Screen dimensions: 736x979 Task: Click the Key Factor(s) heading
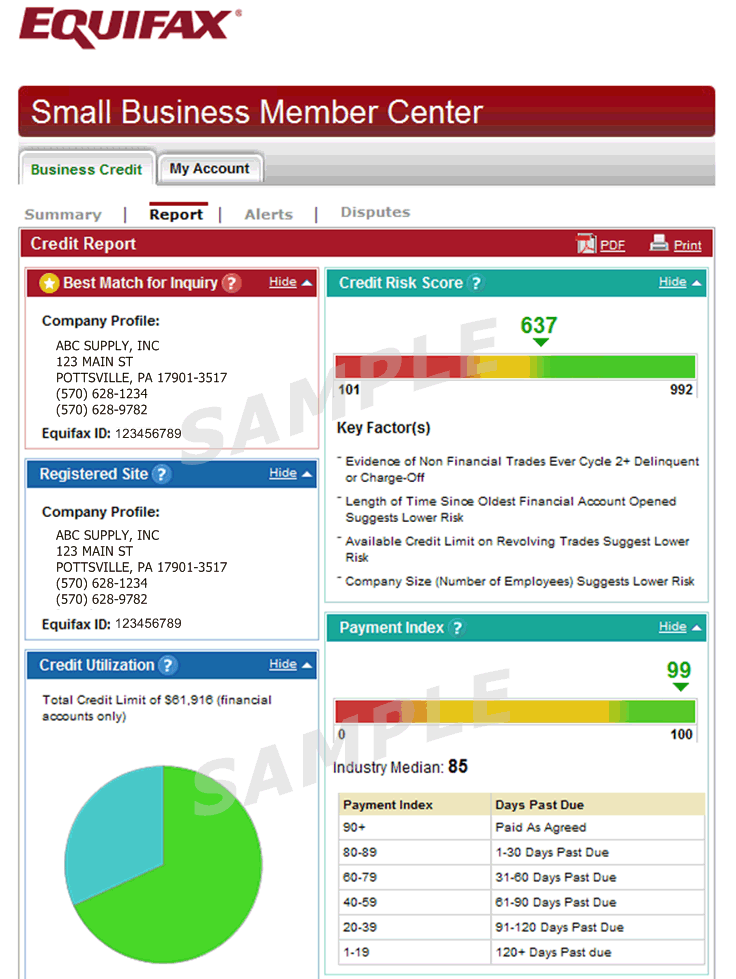383,428
